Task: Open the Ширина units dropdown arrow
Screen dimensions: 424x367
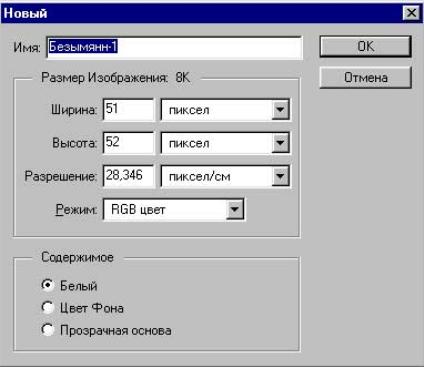Action: pyautogui.click(x=280, y=110)
